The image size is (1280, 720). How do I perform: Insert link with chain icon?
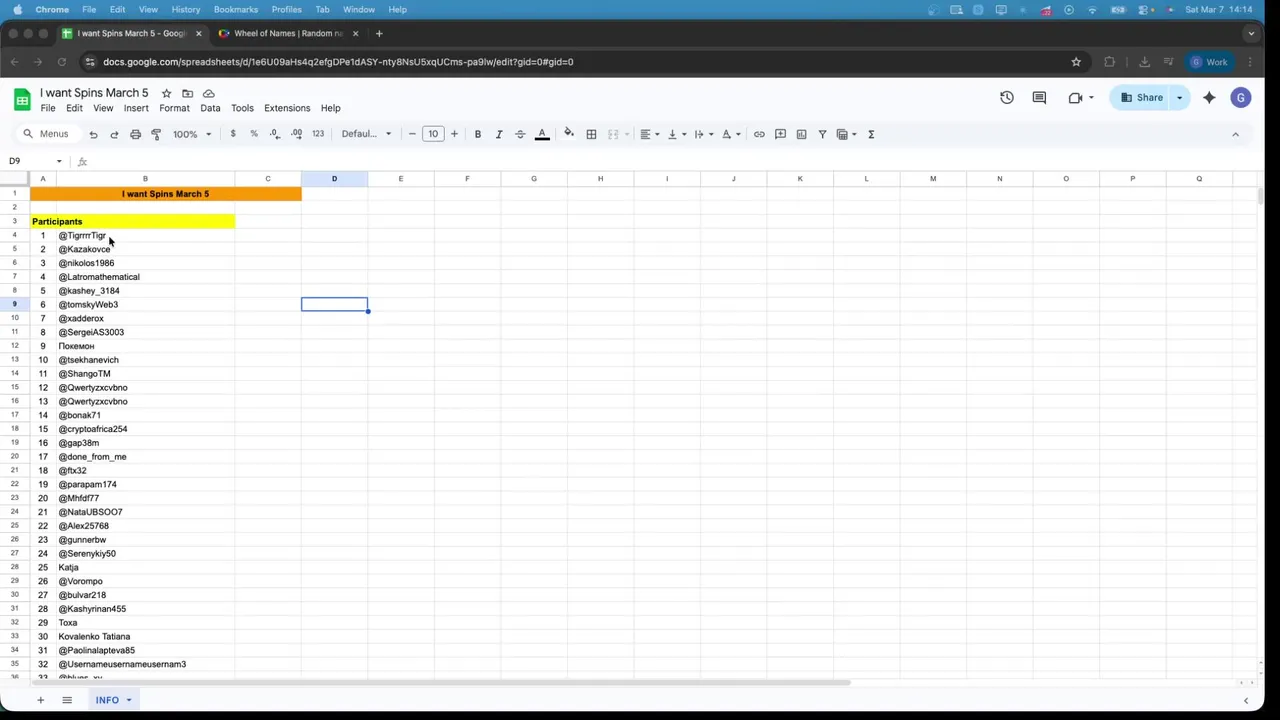[759, 134]
